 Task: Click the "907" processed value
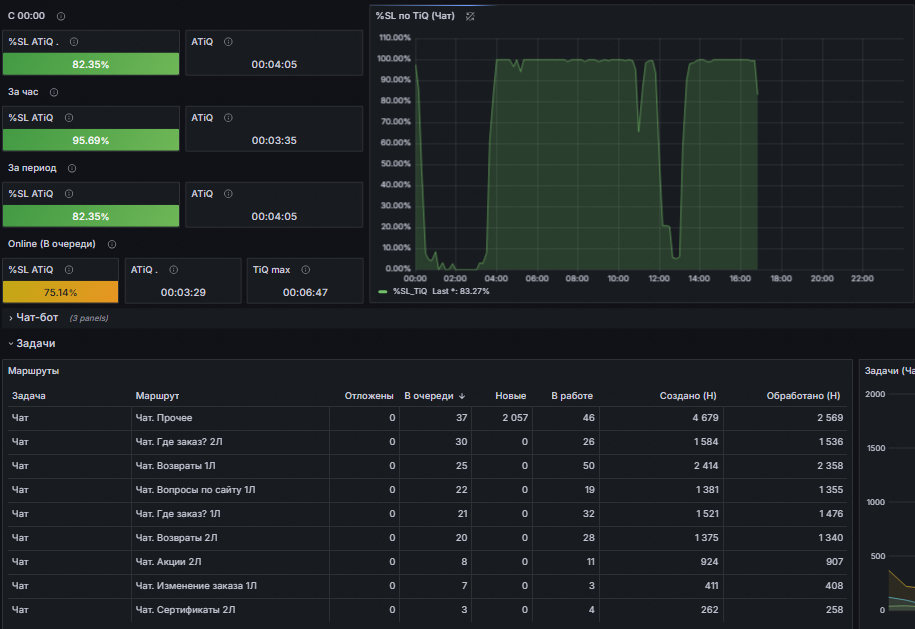click(834, 561)
